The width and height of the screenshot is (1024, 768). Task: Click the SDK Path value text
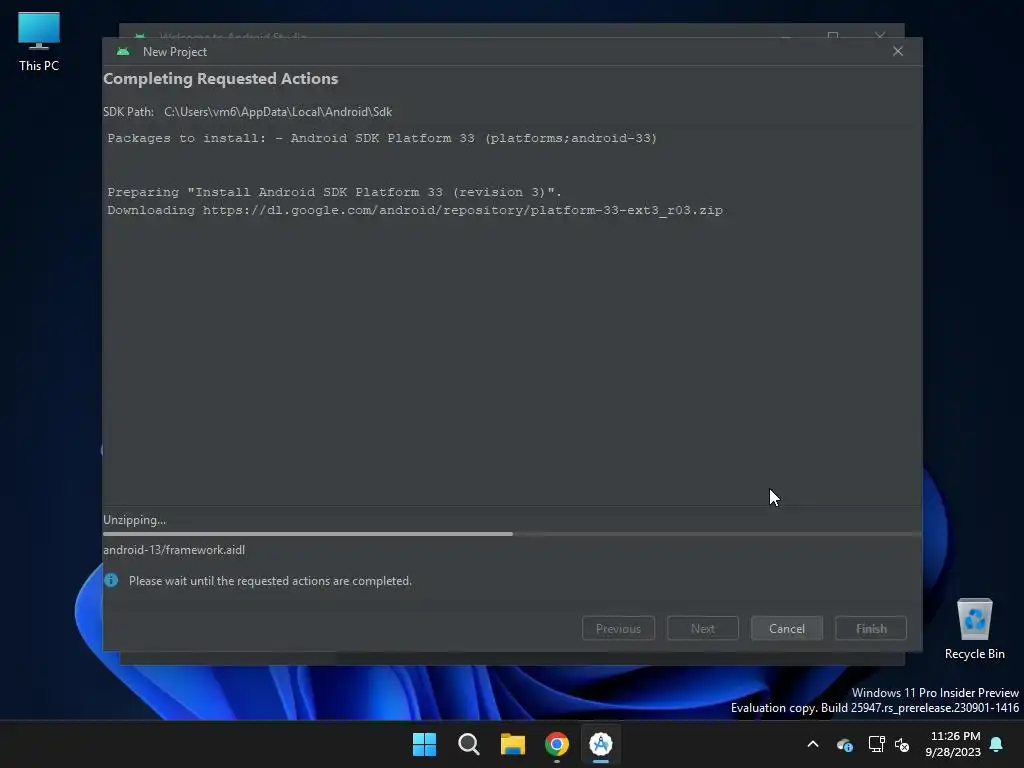(x=278, y=112)
